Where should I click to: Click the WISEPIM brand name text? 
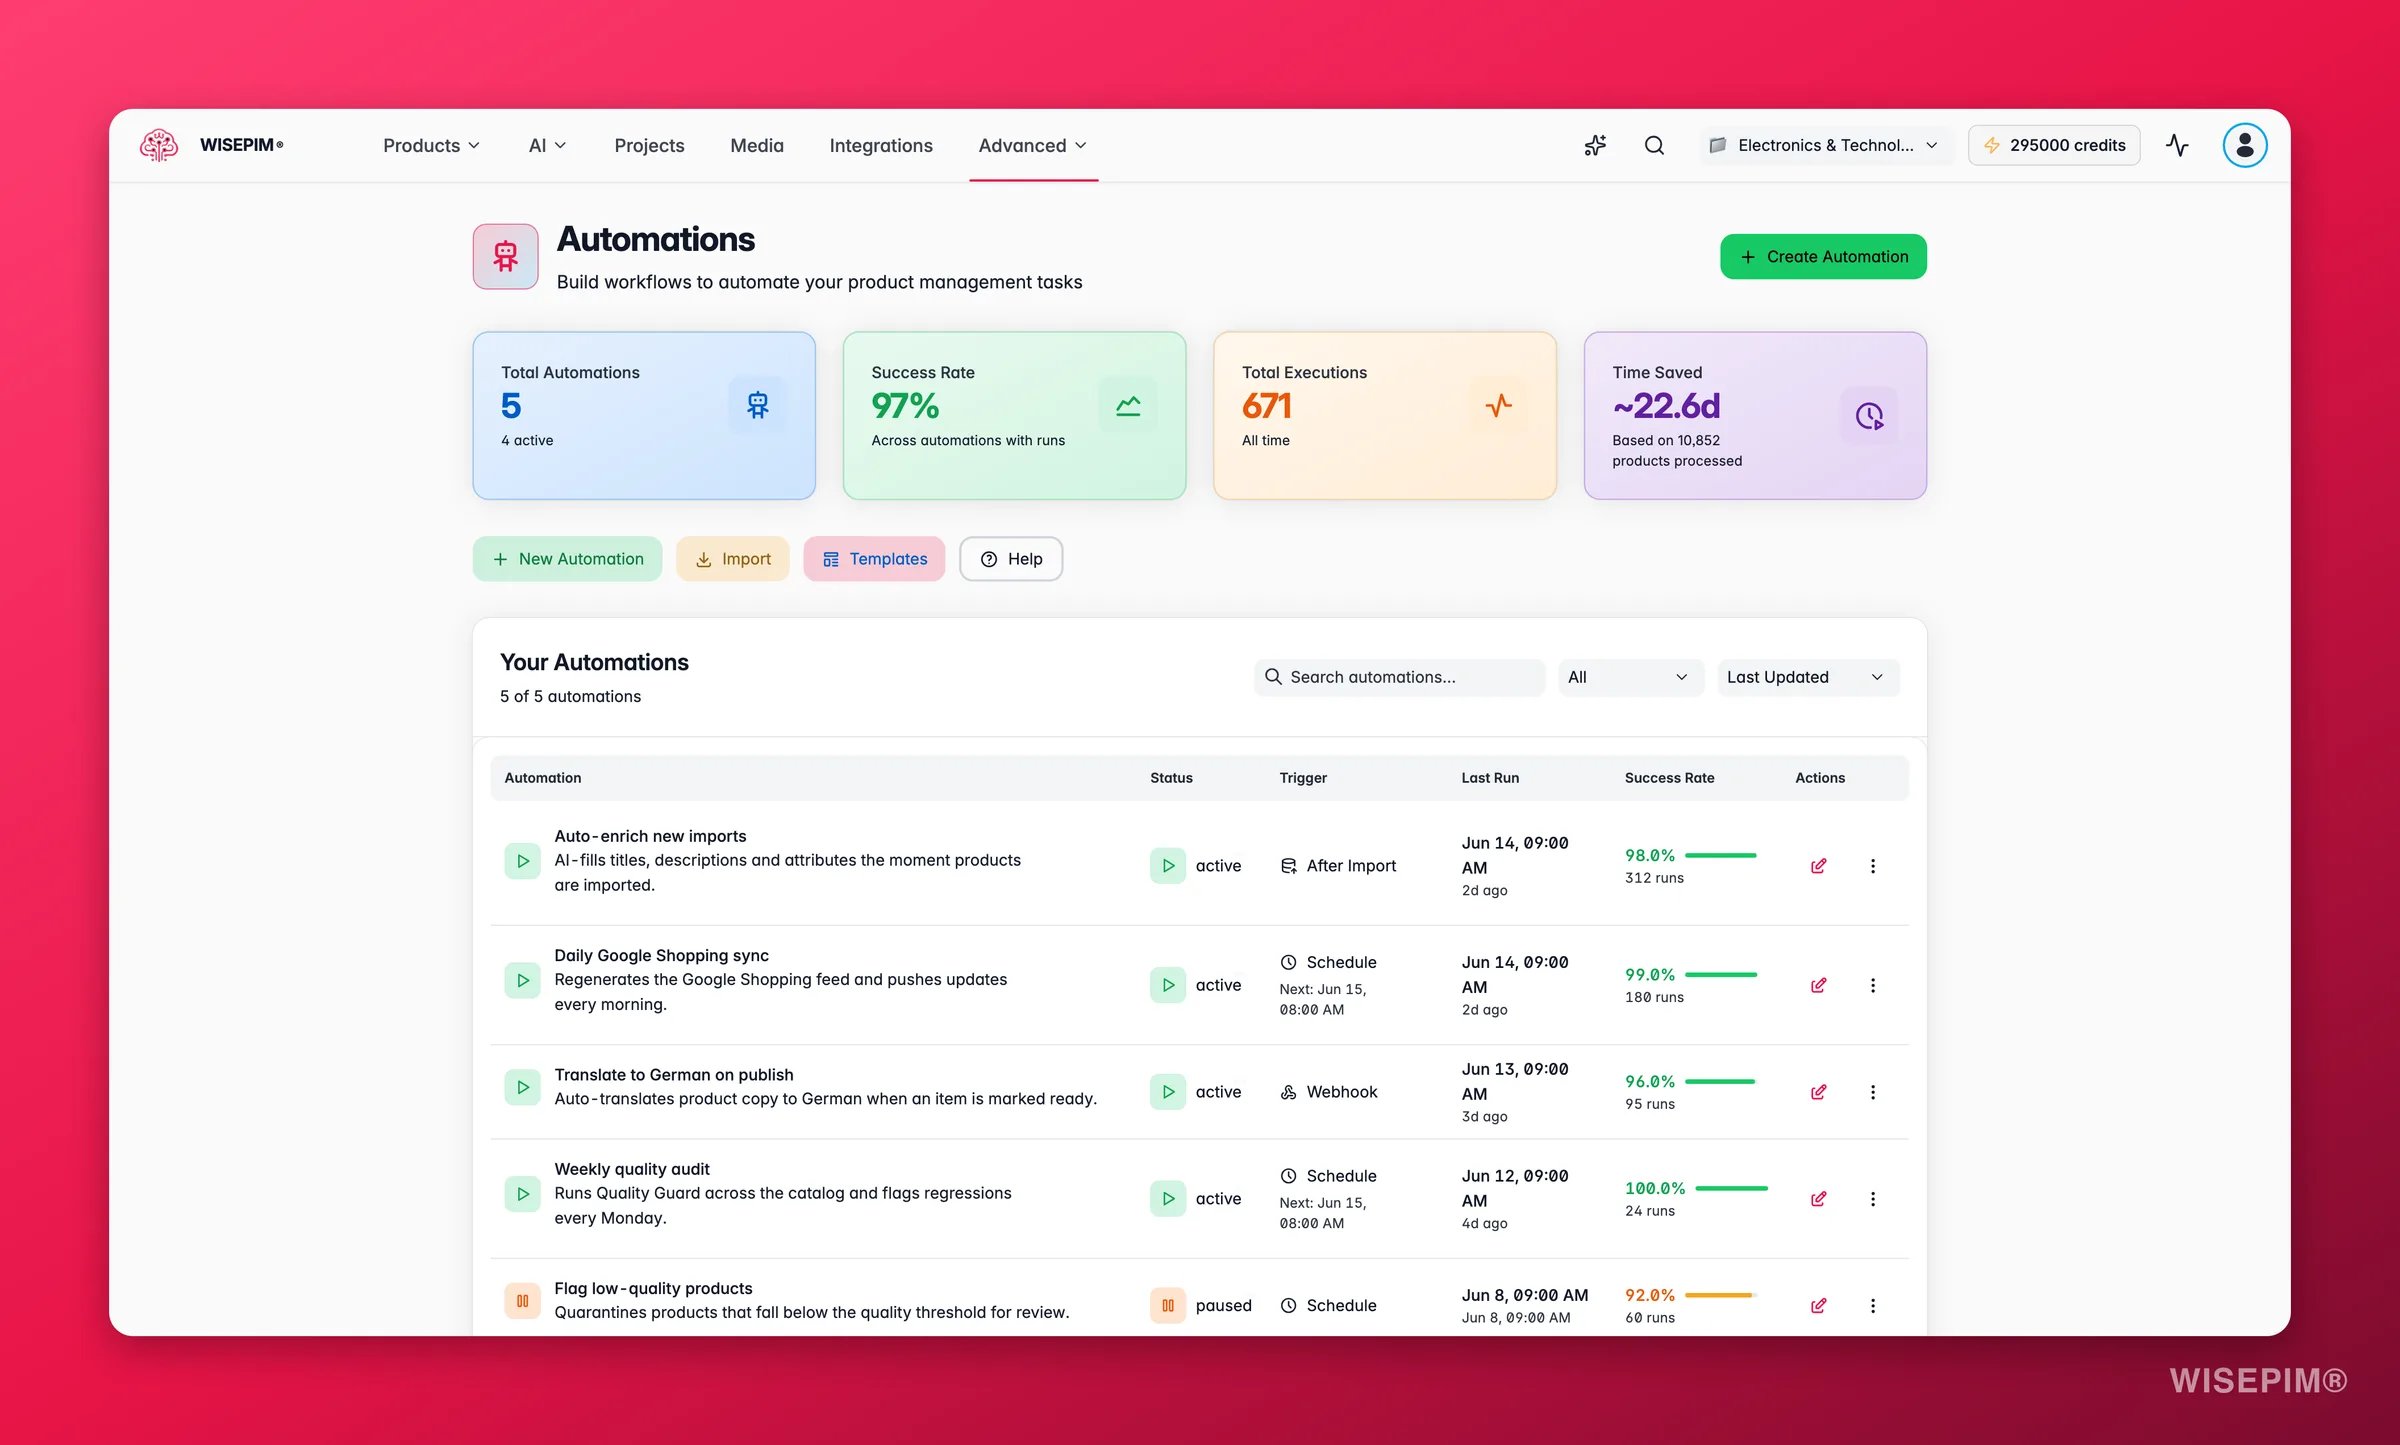[x=241, y=145]
